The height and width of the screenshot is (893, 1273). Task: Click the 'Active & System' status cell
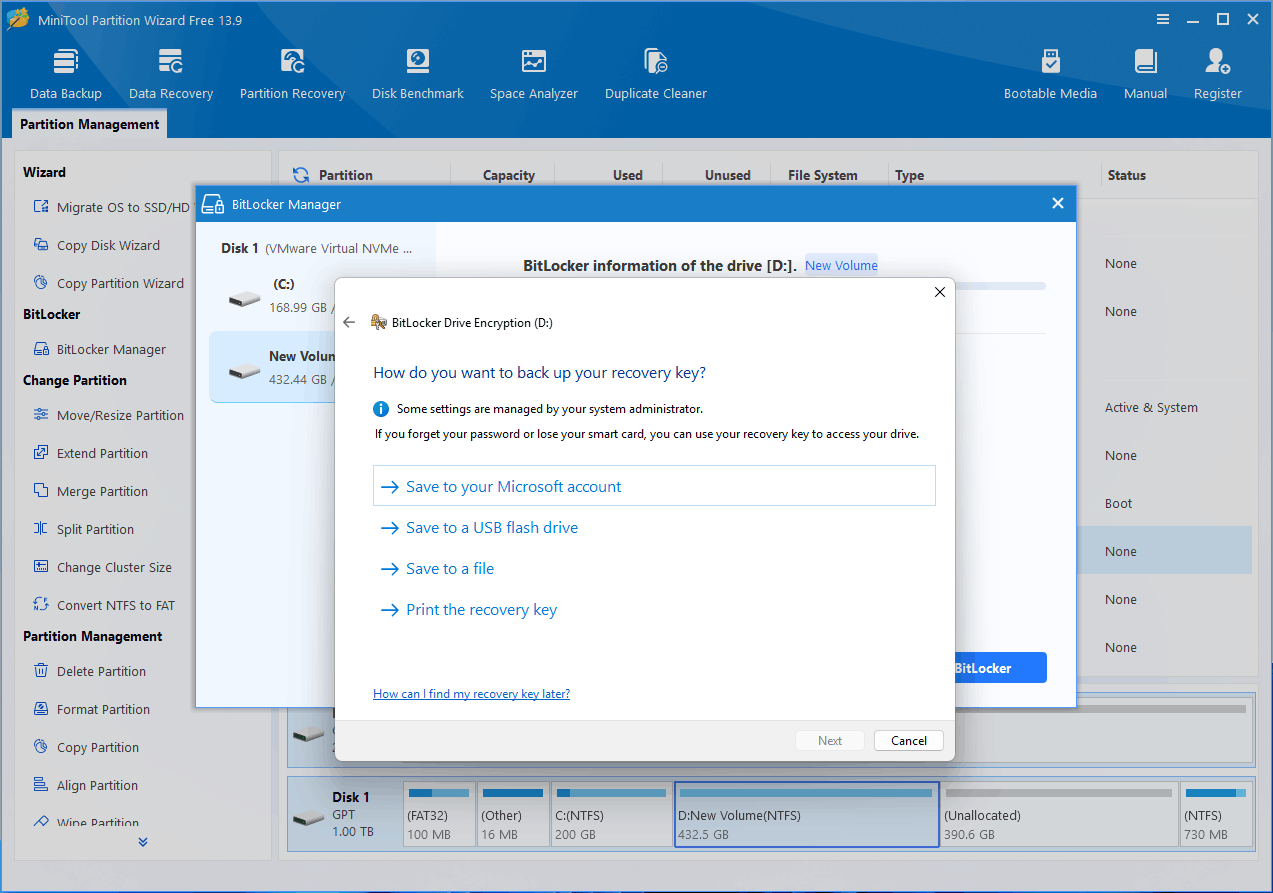tap(1151, 407)
